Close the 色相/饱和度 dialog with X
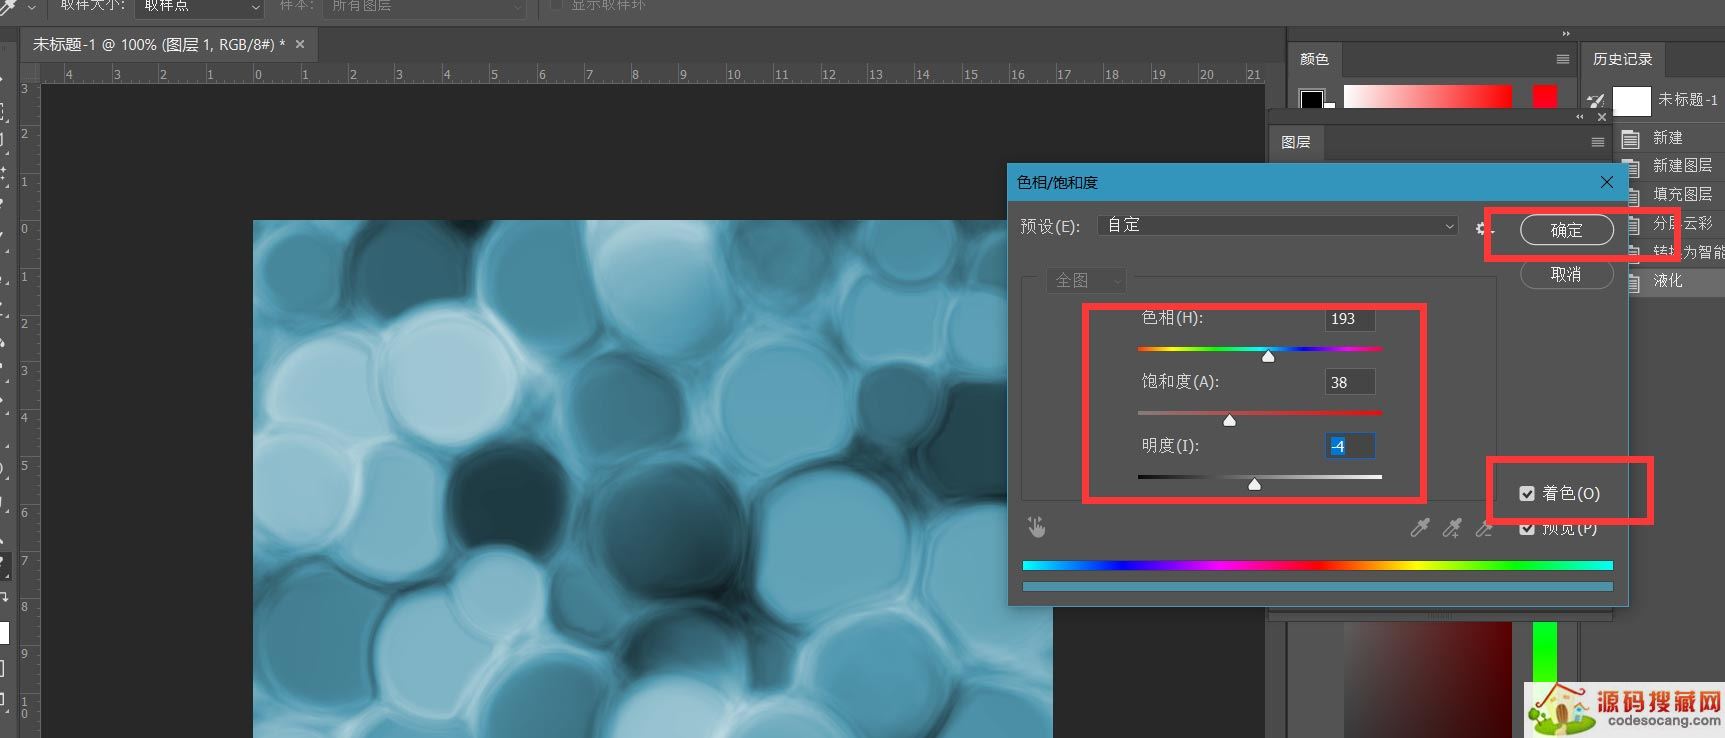1725x738 pixels. point(1607,182)
